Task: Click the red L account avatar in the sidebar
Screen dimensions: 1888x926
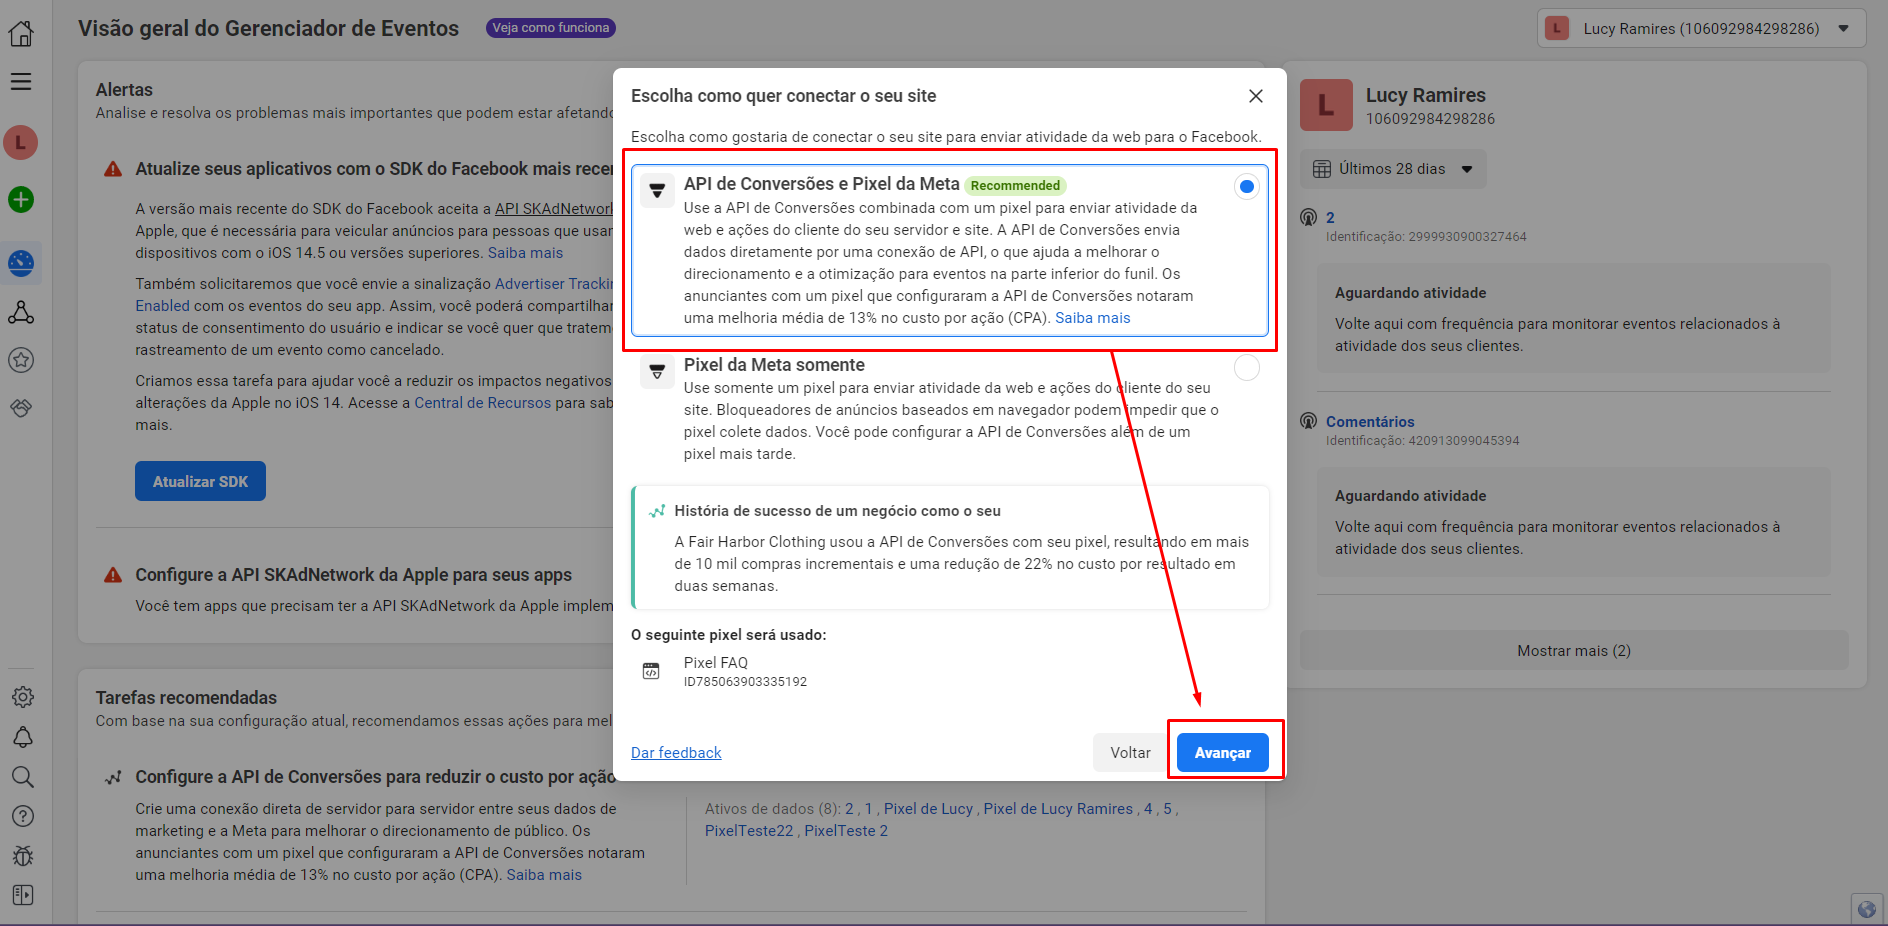Action: tap(21, 143)
